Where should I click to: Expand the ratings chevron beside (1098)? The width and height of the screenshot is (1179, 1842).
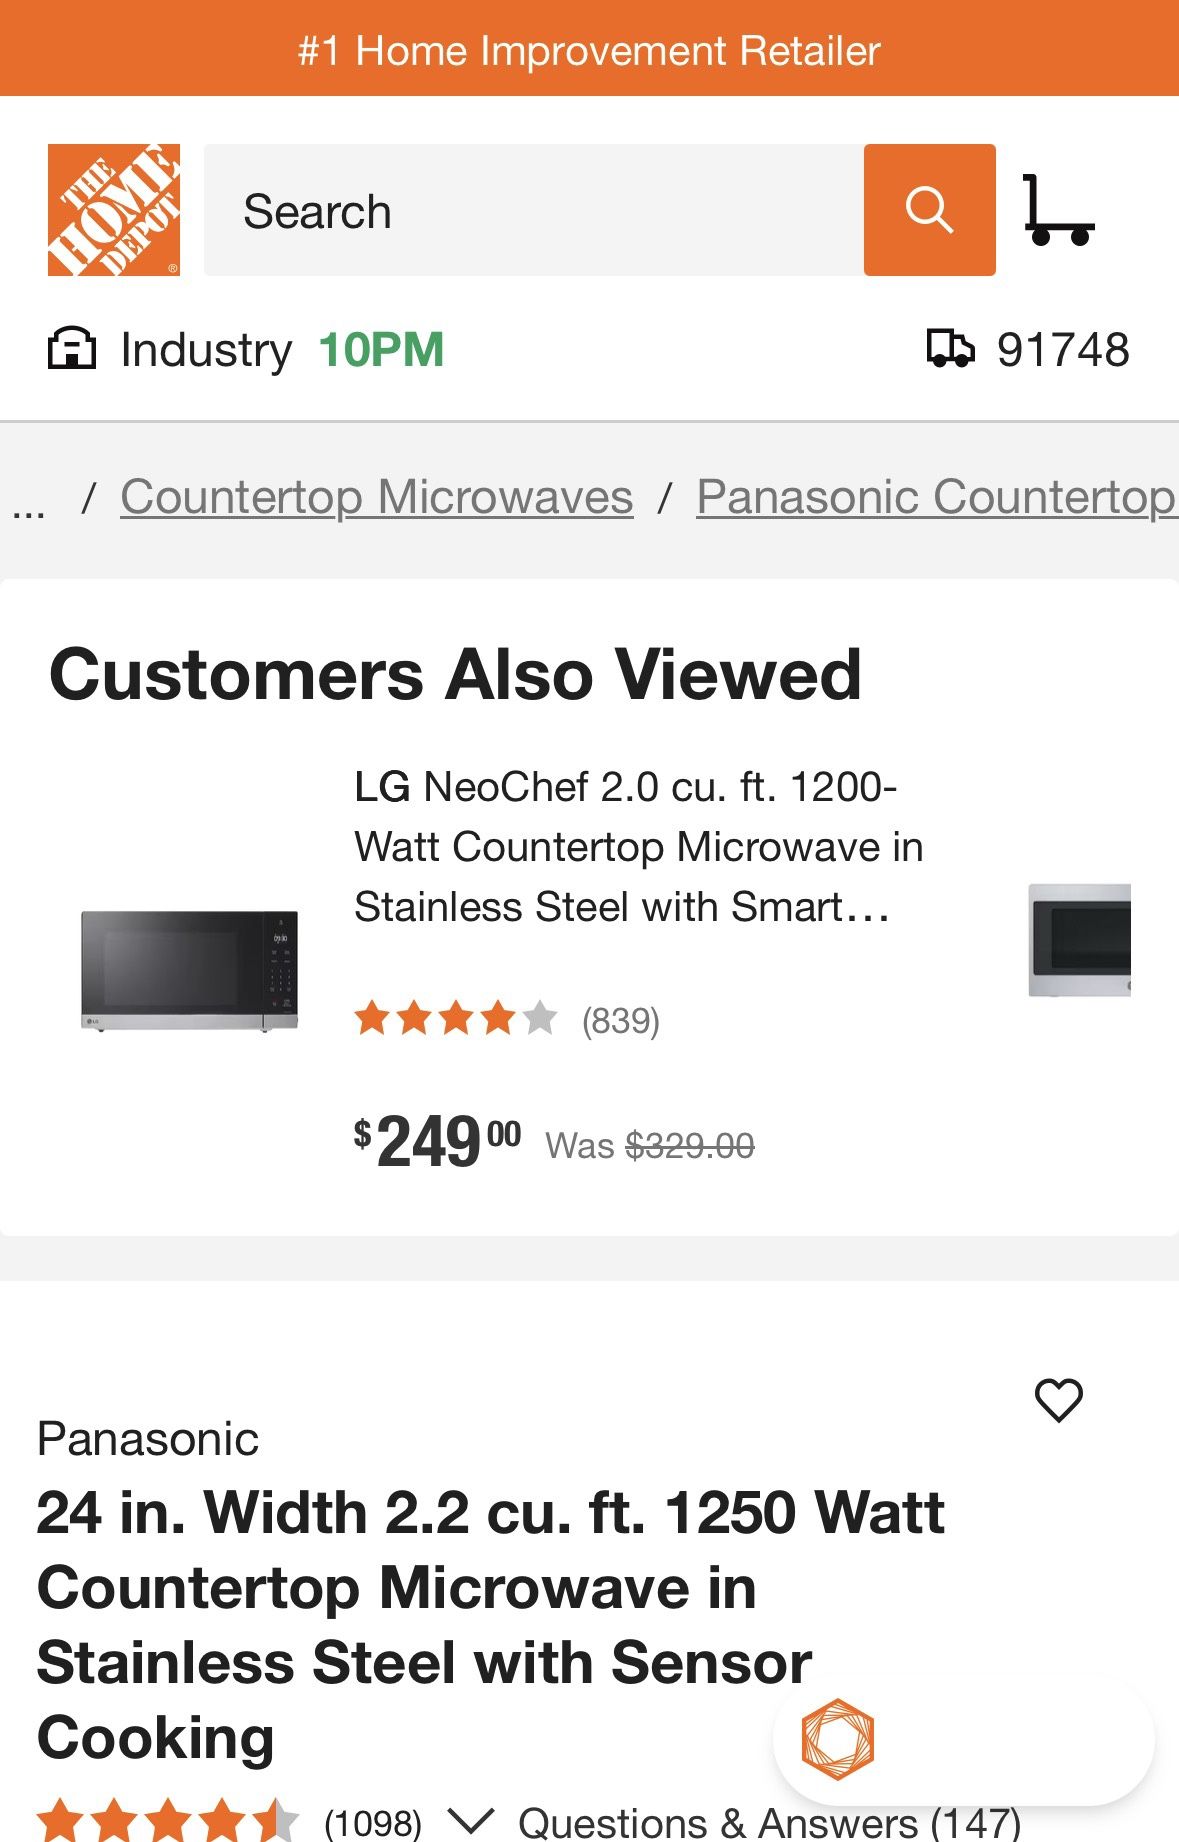pyautogui.click(x=469, y=1820)
